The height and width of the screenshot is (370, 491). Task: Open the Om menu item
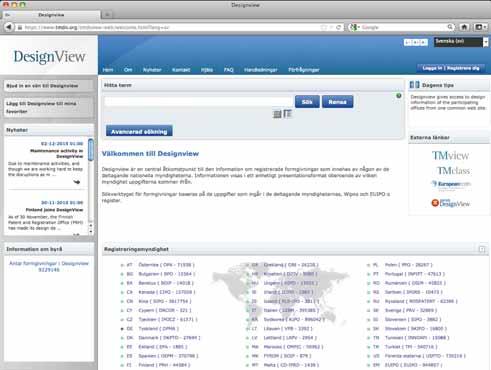click(128, 70)
